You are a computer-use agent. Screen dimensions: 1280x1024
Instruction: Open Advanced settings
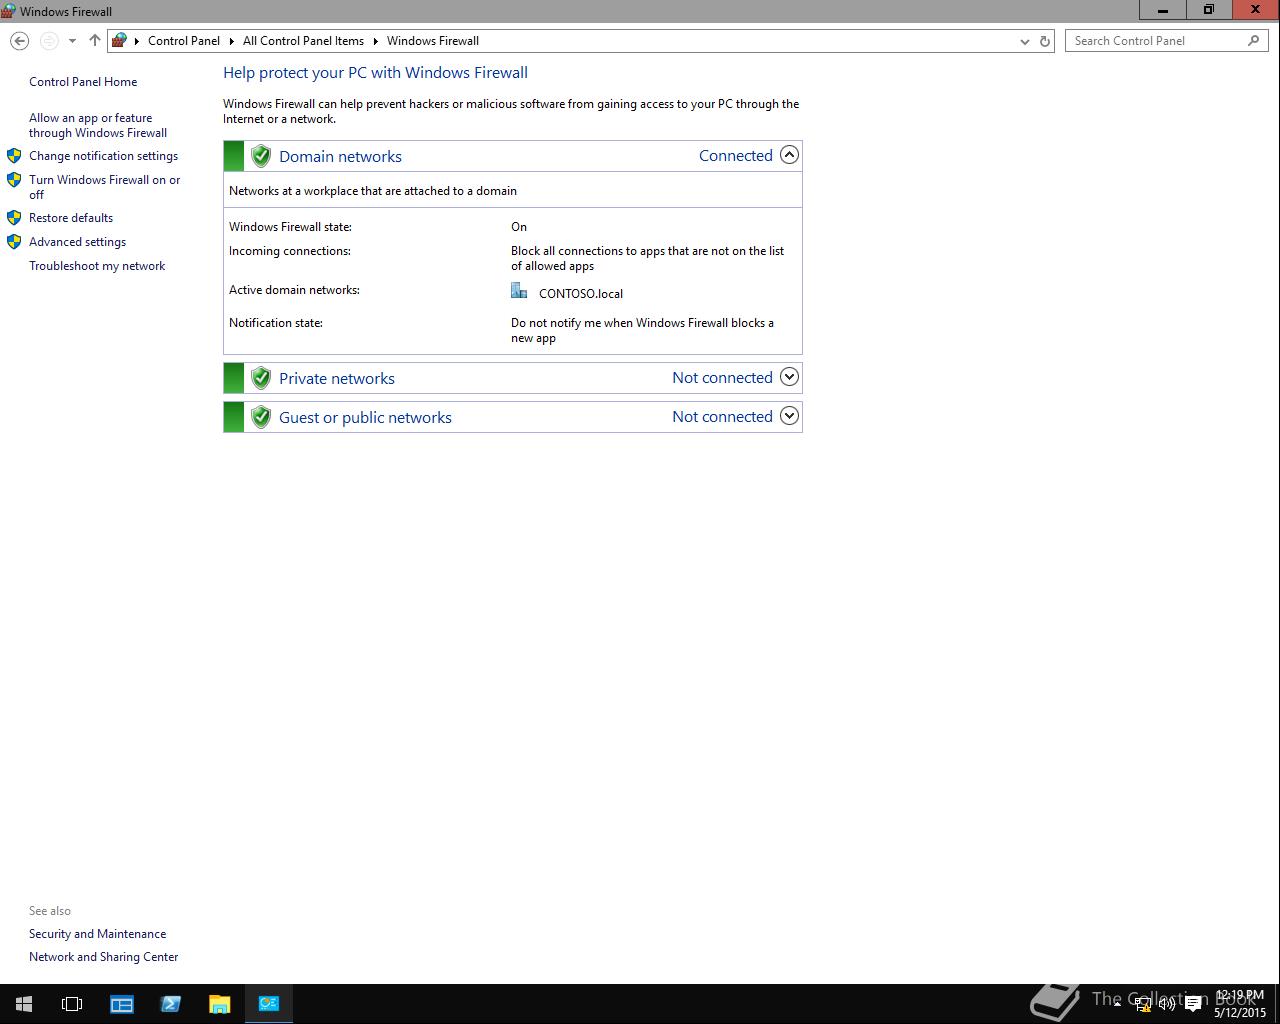(x=77, y=242)
